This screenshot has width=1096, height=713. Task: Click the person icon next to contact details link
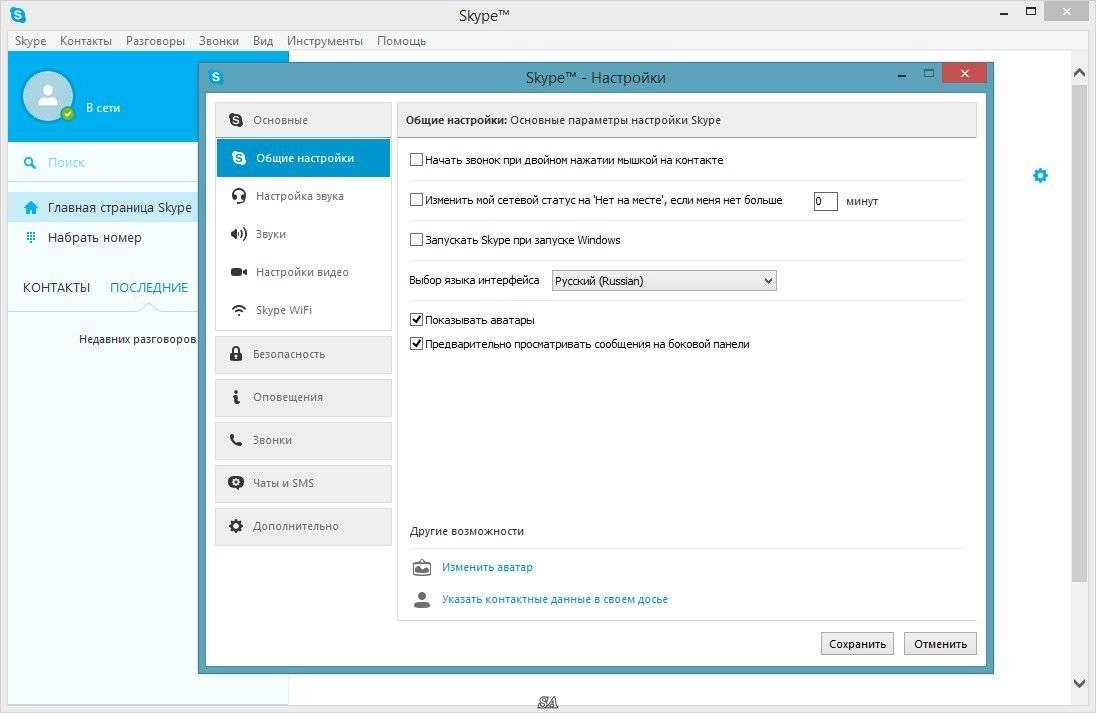[x=422, y=600]
